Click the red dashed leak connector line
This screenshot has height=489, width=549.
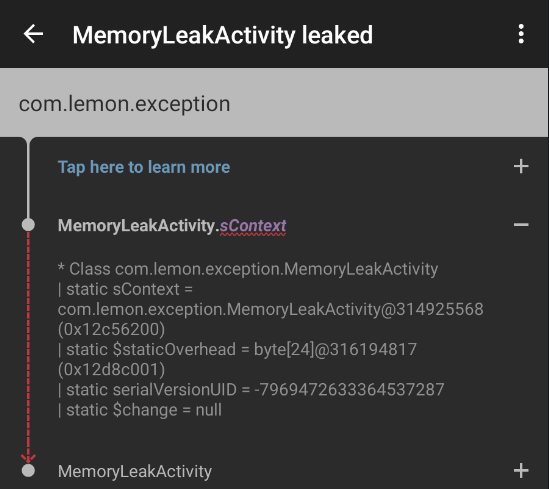coord(28,343)
